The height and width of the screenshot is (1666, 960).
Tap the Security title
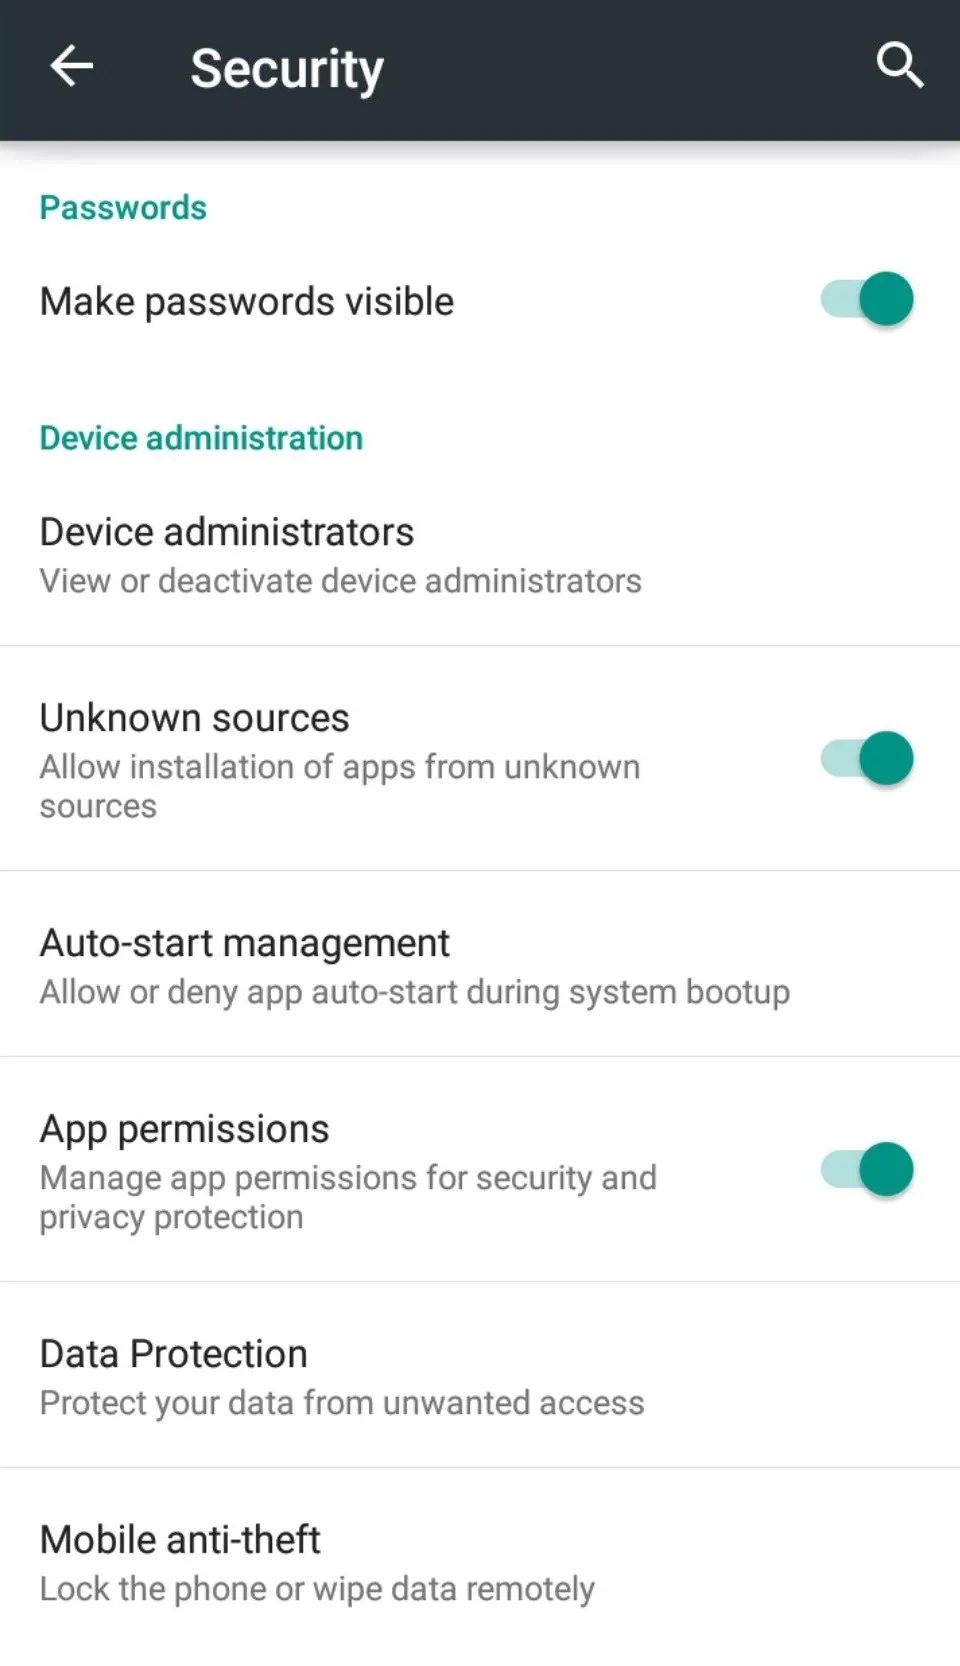click(x=287, y=67)
